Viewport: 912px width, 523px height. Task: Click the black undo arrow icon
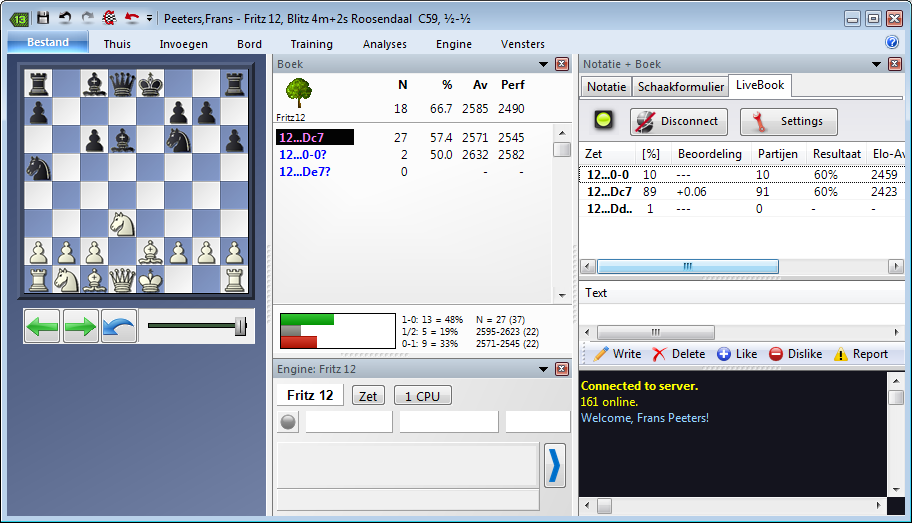pyautogui.click(x=65, y=18)
